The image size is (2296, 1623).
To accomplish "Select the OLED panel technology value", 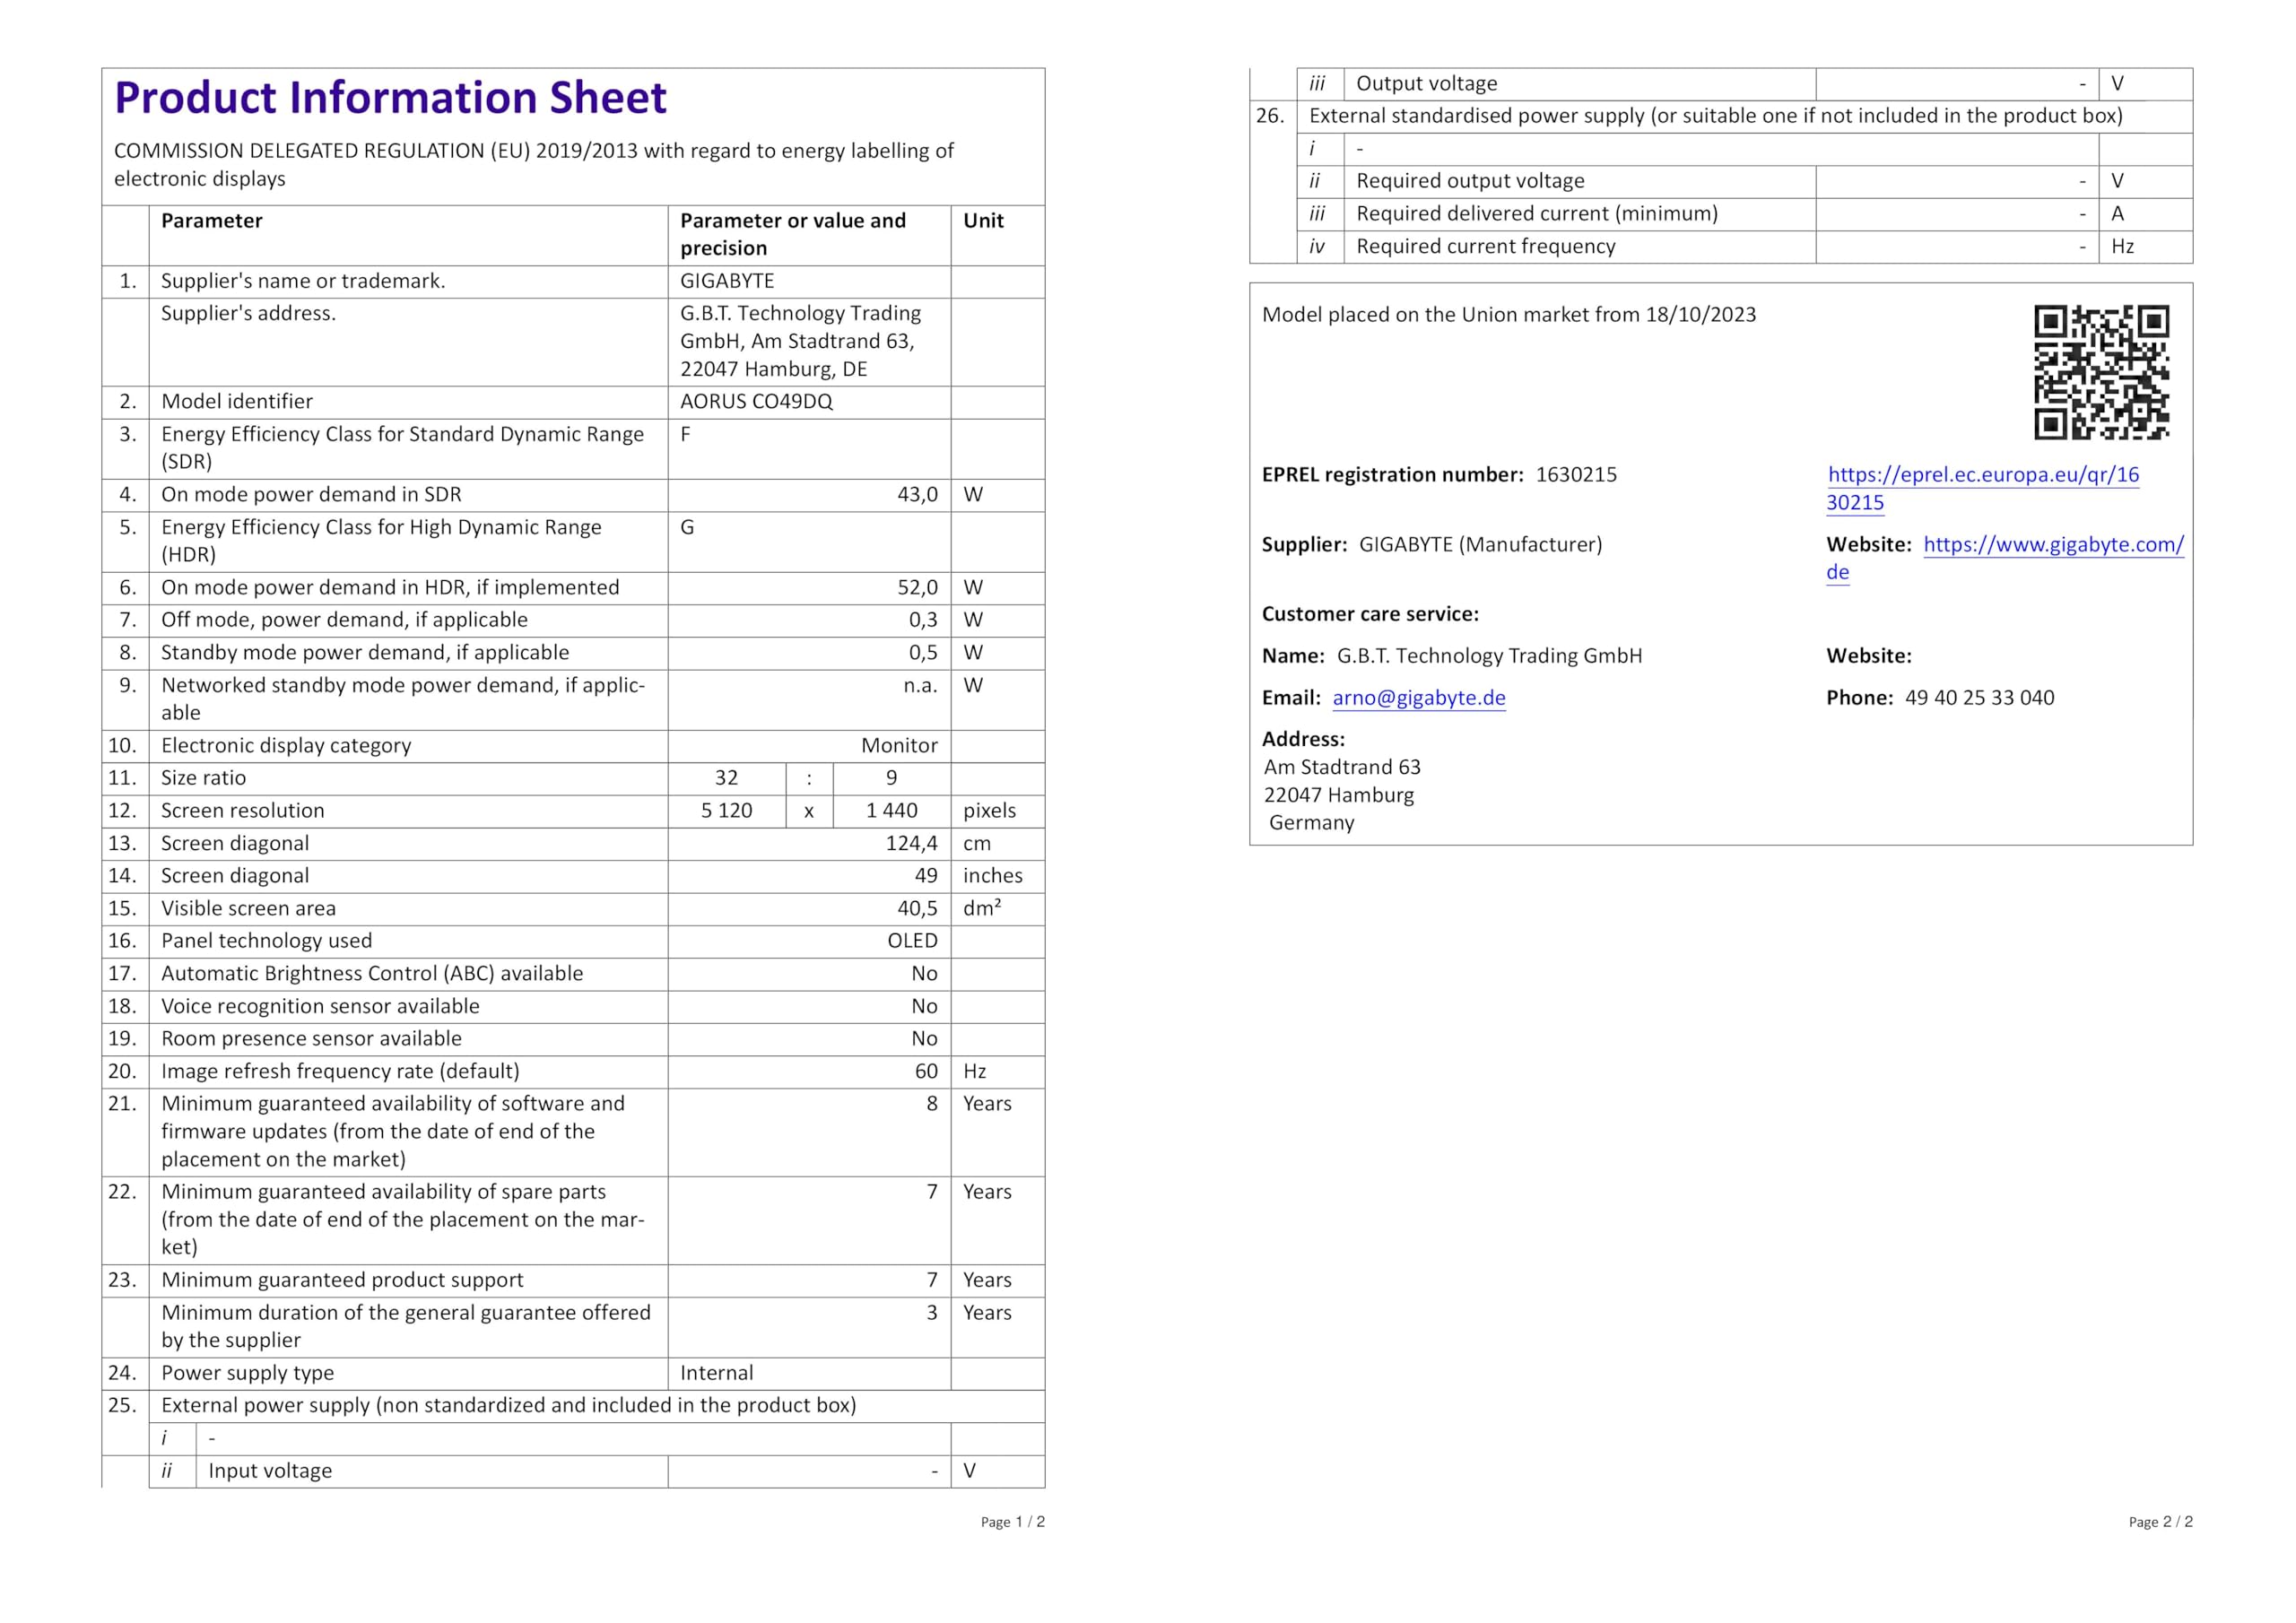I will [x=912, y=941].
